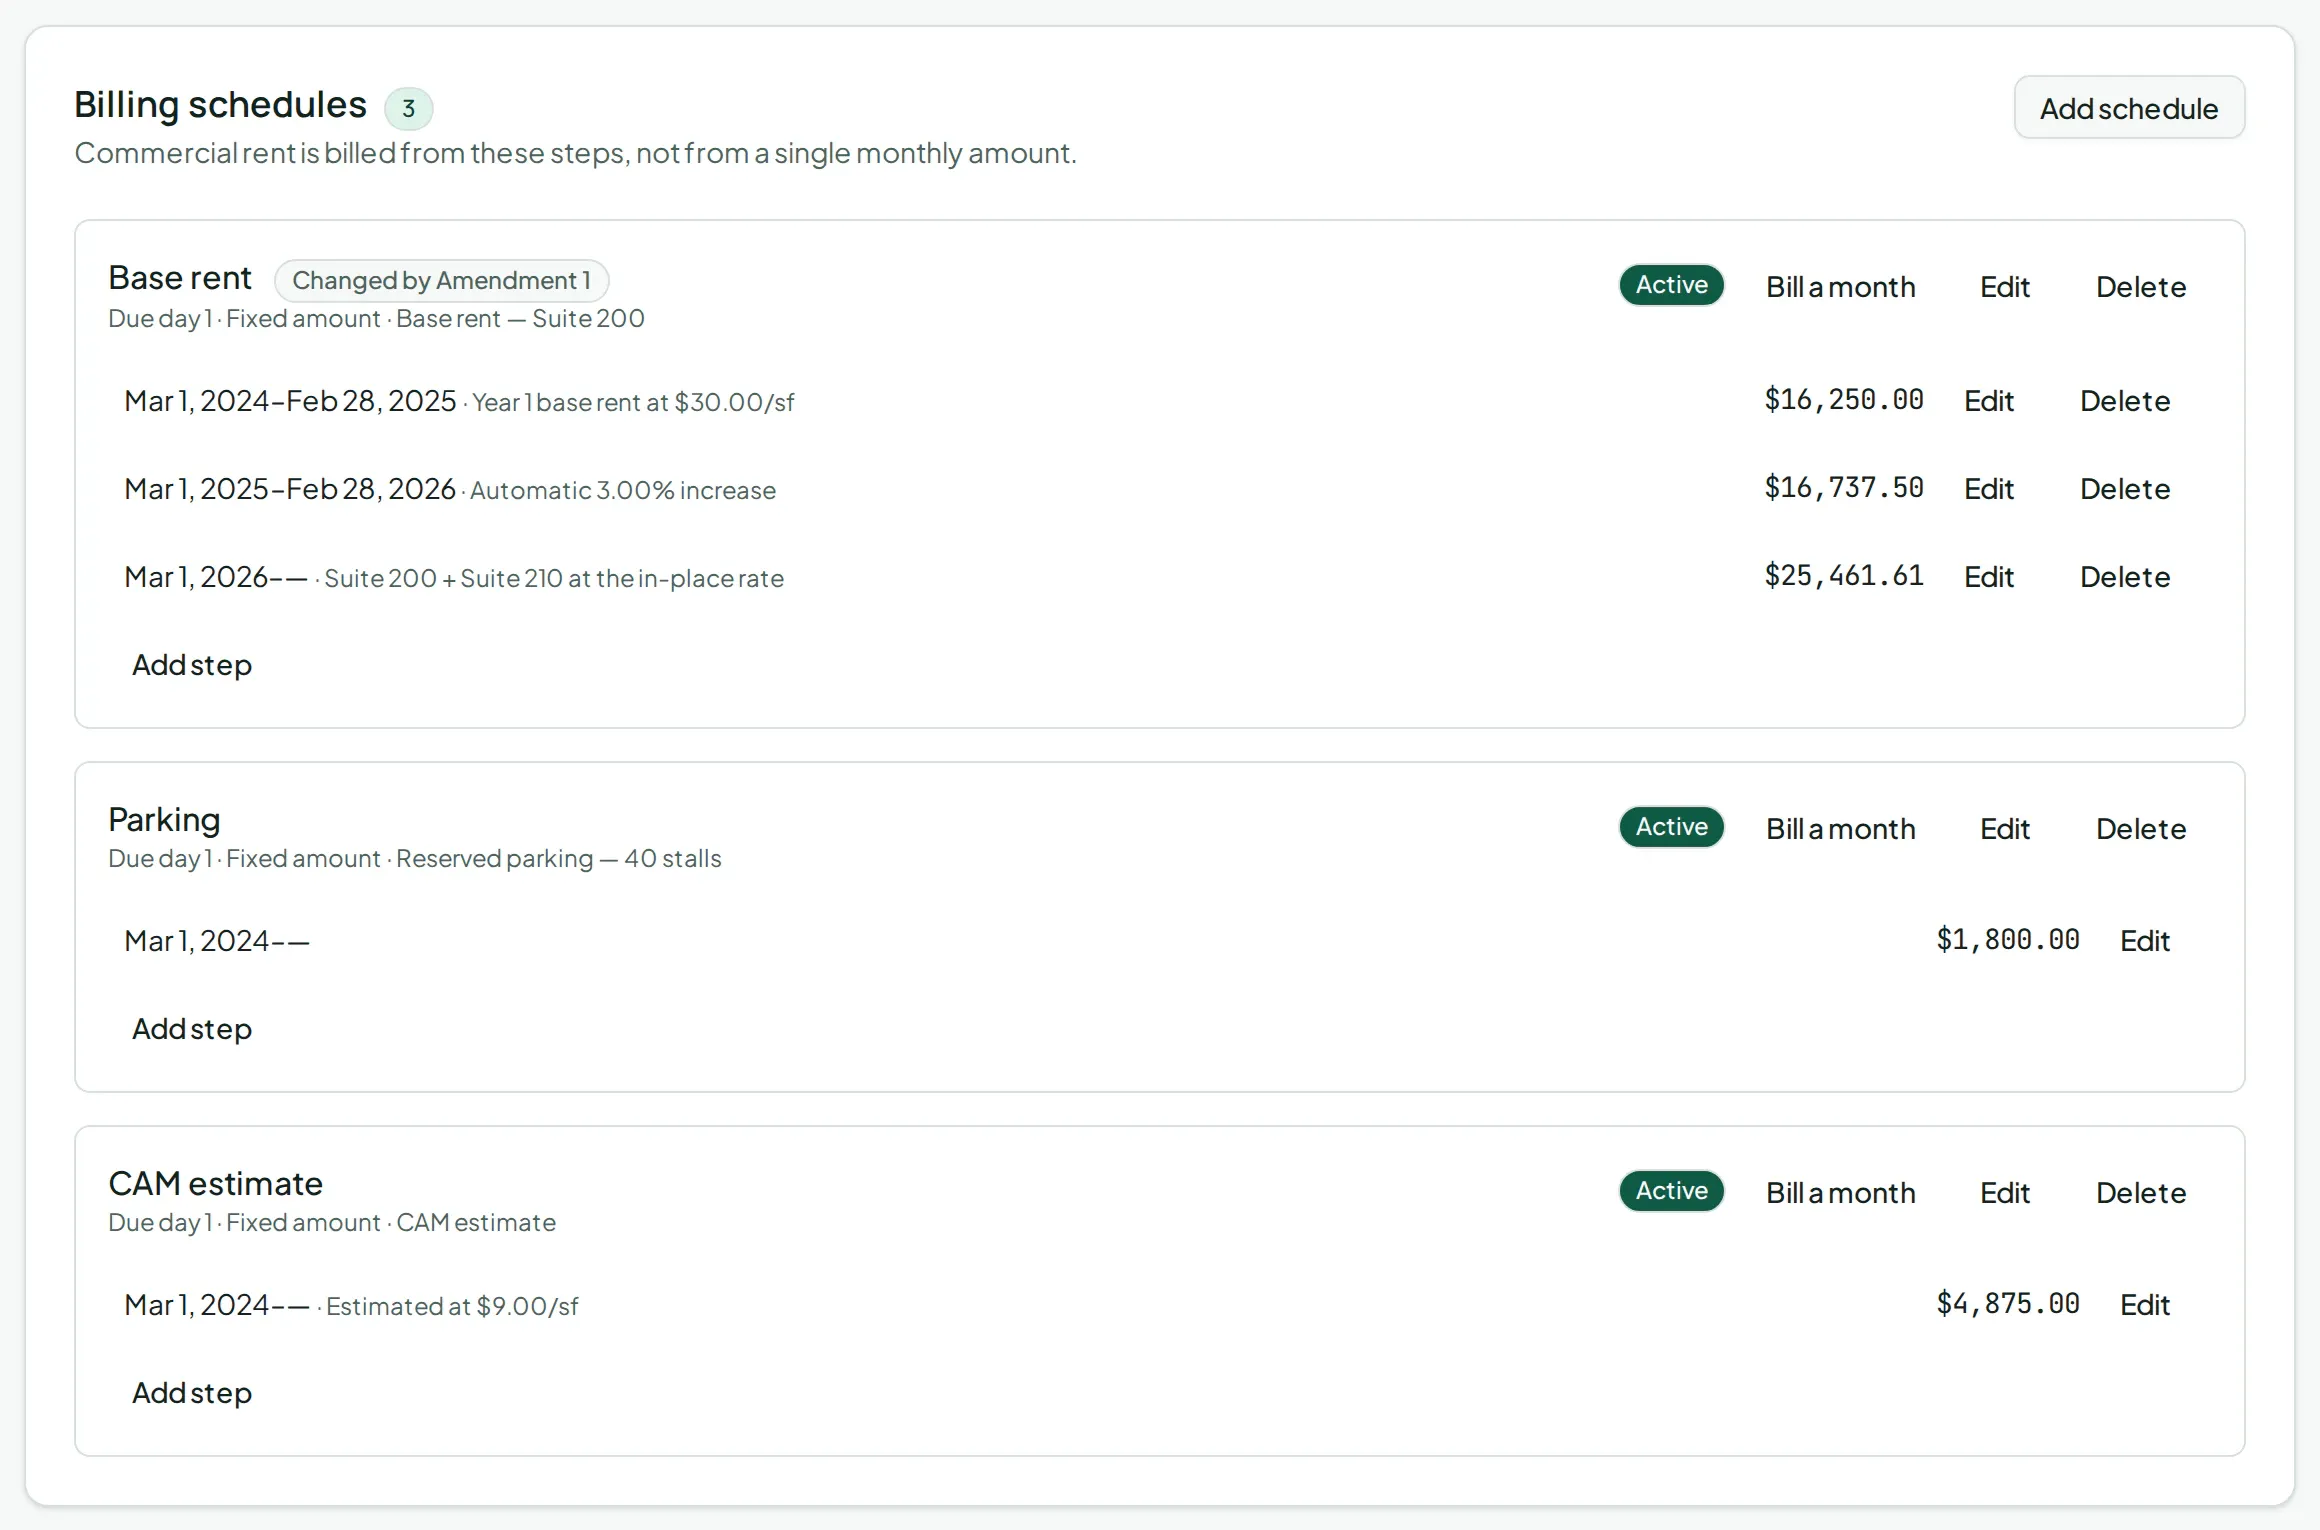Click the Estimated at $9.00/sf note
The image size is (2320, 1530).
click(452, 1307)
